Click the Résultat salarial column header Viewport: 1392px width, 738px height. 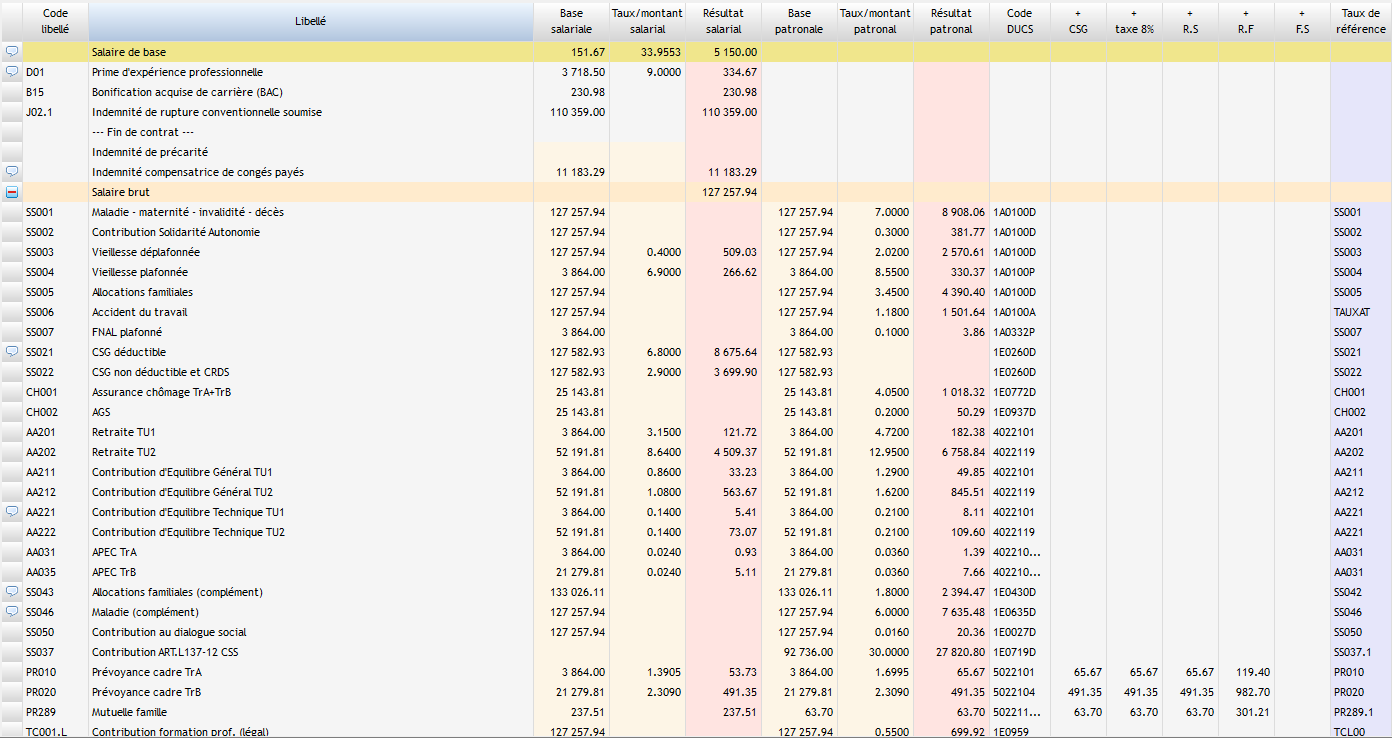coord(723,21)
